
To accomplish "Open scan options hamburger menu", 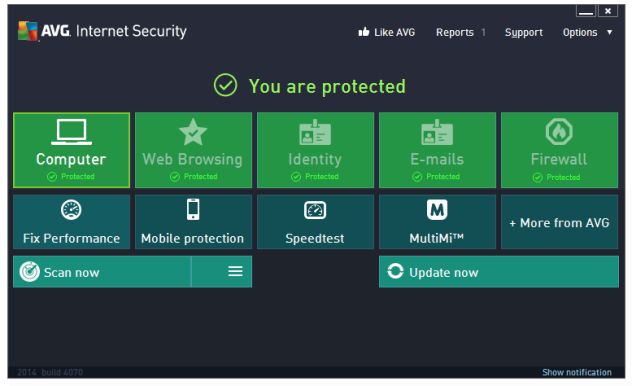I will 235,271.
